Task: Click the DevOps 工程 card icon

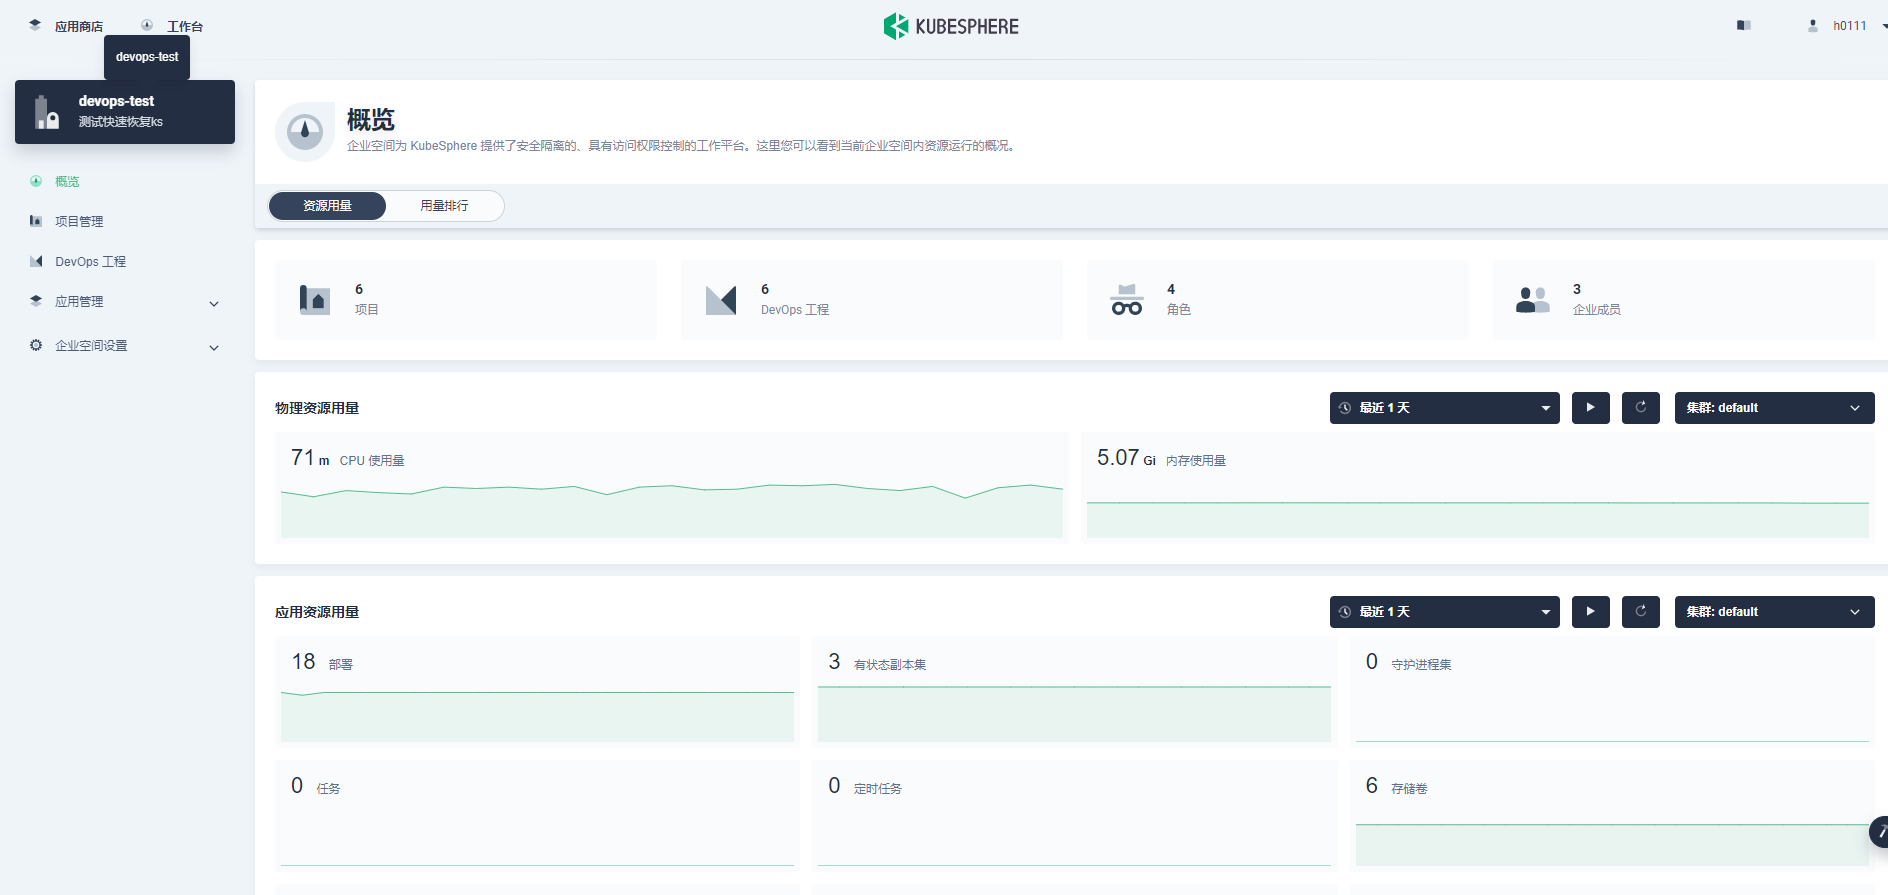Action: coord(721,299)
